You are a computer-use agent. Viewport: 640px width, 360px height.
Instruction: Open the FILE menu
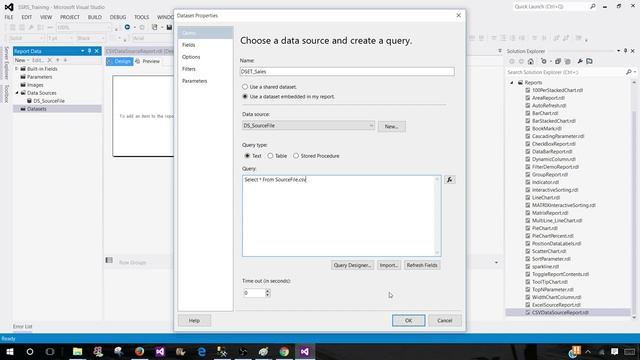click(x=9, y=17)
